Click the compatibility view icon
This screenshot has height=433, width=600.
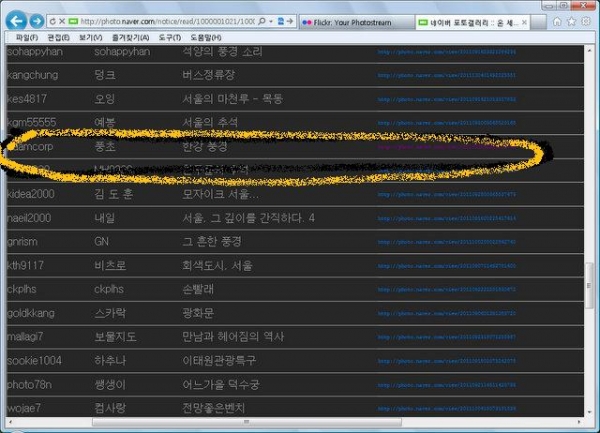click(x=280, y=21)
